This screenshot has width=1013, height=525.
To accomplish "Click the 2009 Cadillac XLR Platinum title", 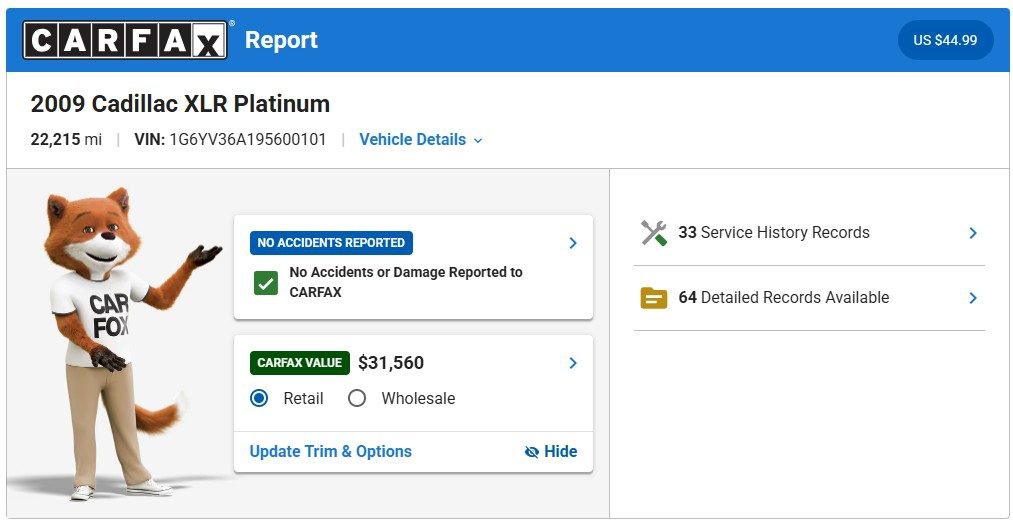I will pos(180,104).
